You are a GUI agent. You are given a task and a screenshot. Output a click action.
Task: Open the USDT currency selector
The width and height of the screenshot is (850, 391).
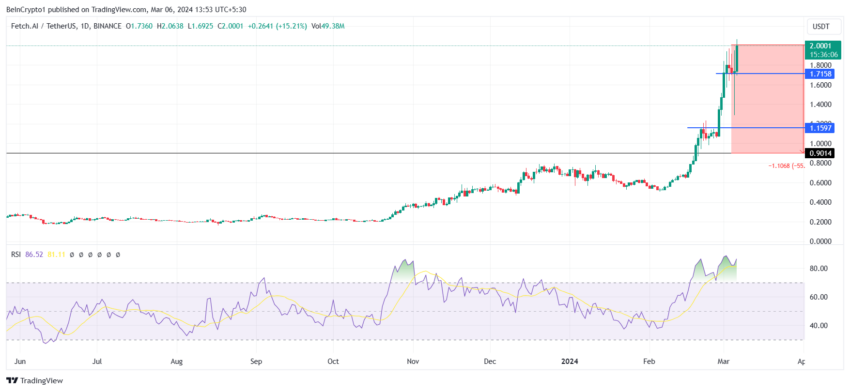pos(819,26)
